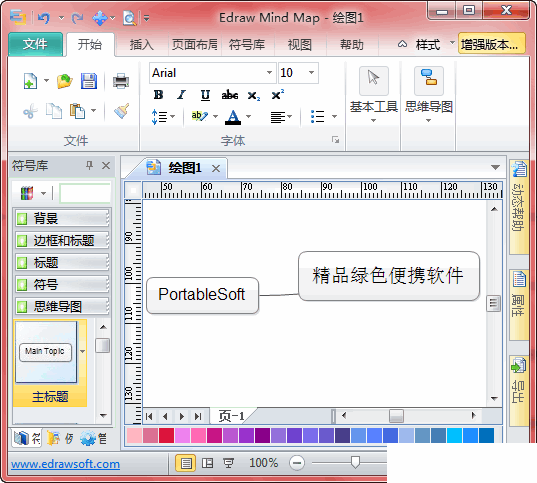The height and width of the screenshot is (483, 537).
Task: Expand the highlight color dropdown arrow
Action: 215,116
